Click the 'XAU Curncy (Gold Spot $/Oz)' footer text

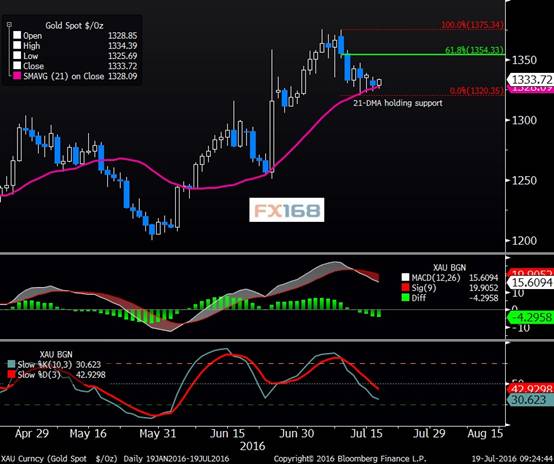tap(59, 459)
